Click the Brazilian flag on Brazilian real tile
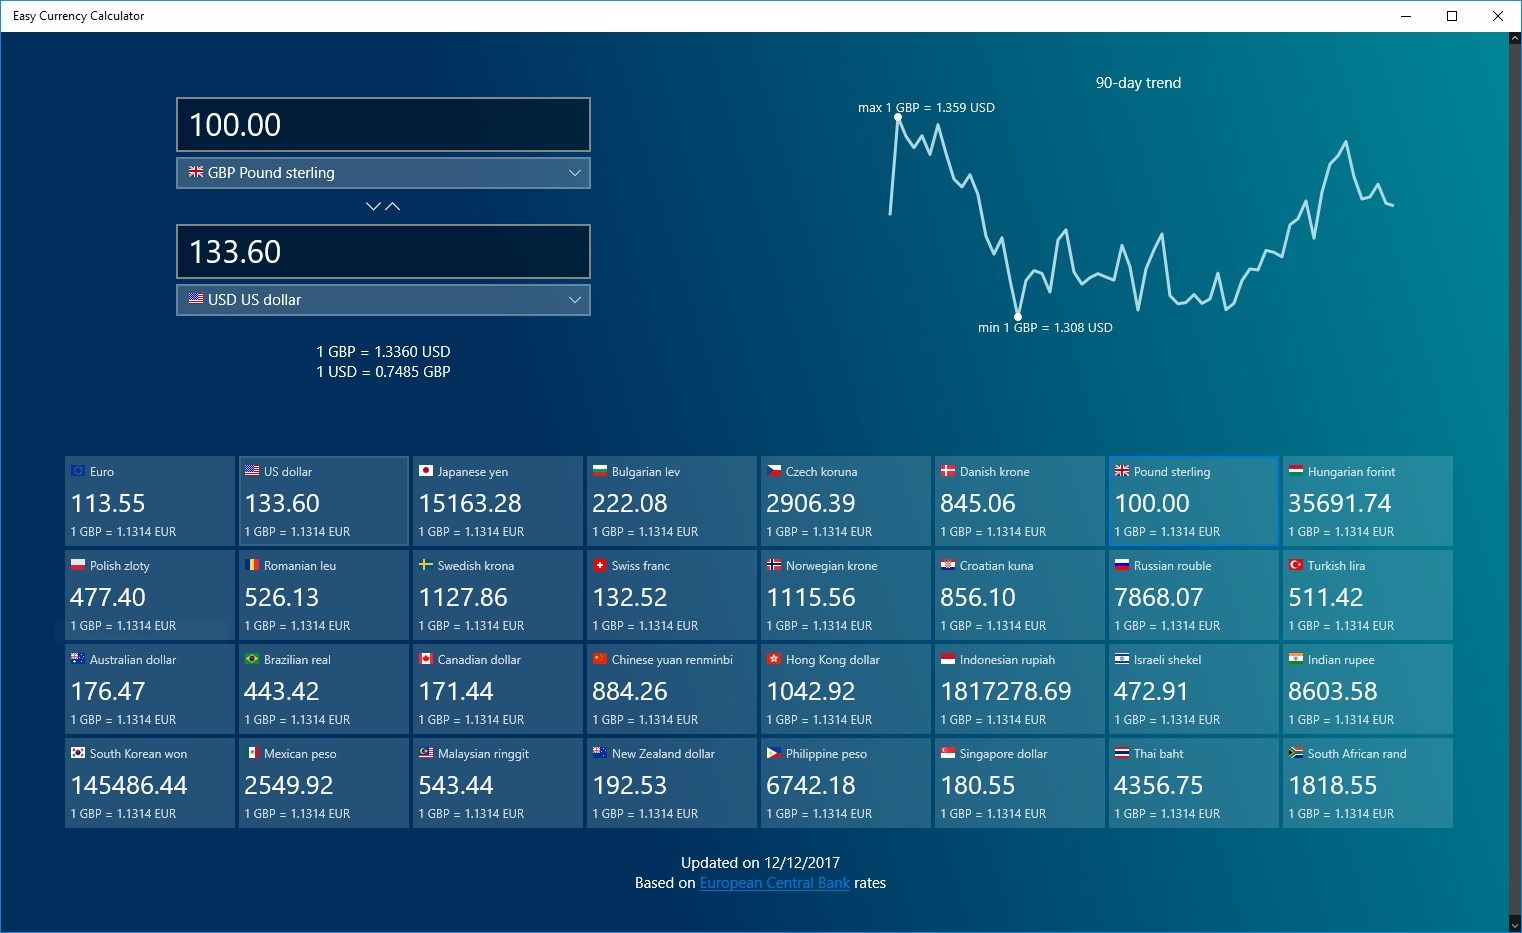The height and width of the screenshot is (933, 1522). 251,659
